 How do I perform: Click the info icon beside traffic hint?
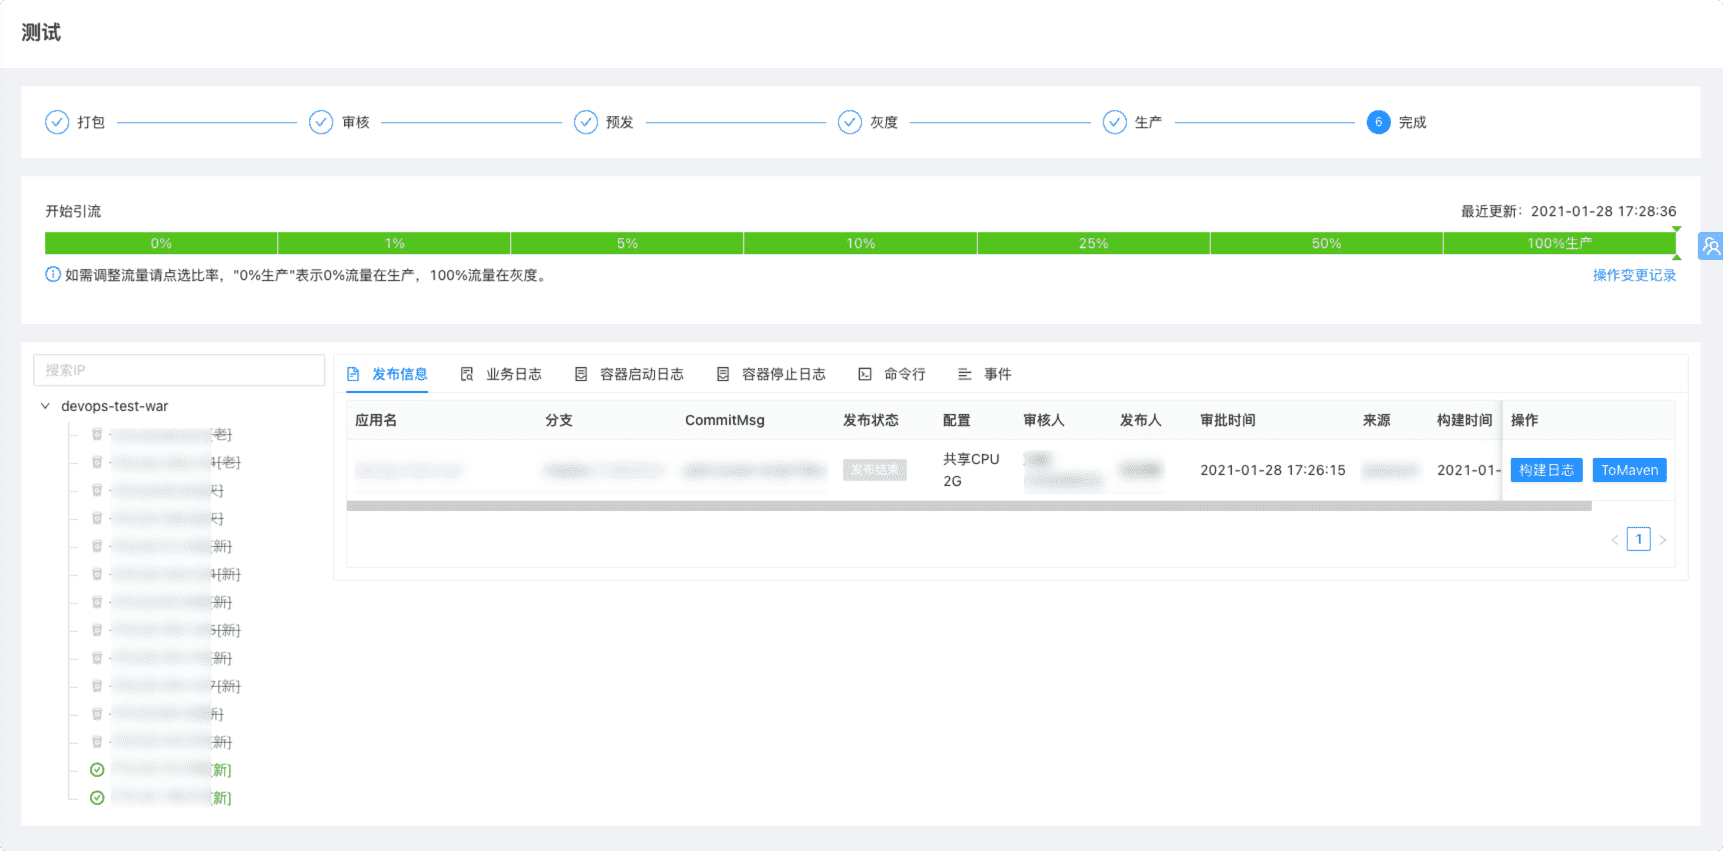coord(53,275)
